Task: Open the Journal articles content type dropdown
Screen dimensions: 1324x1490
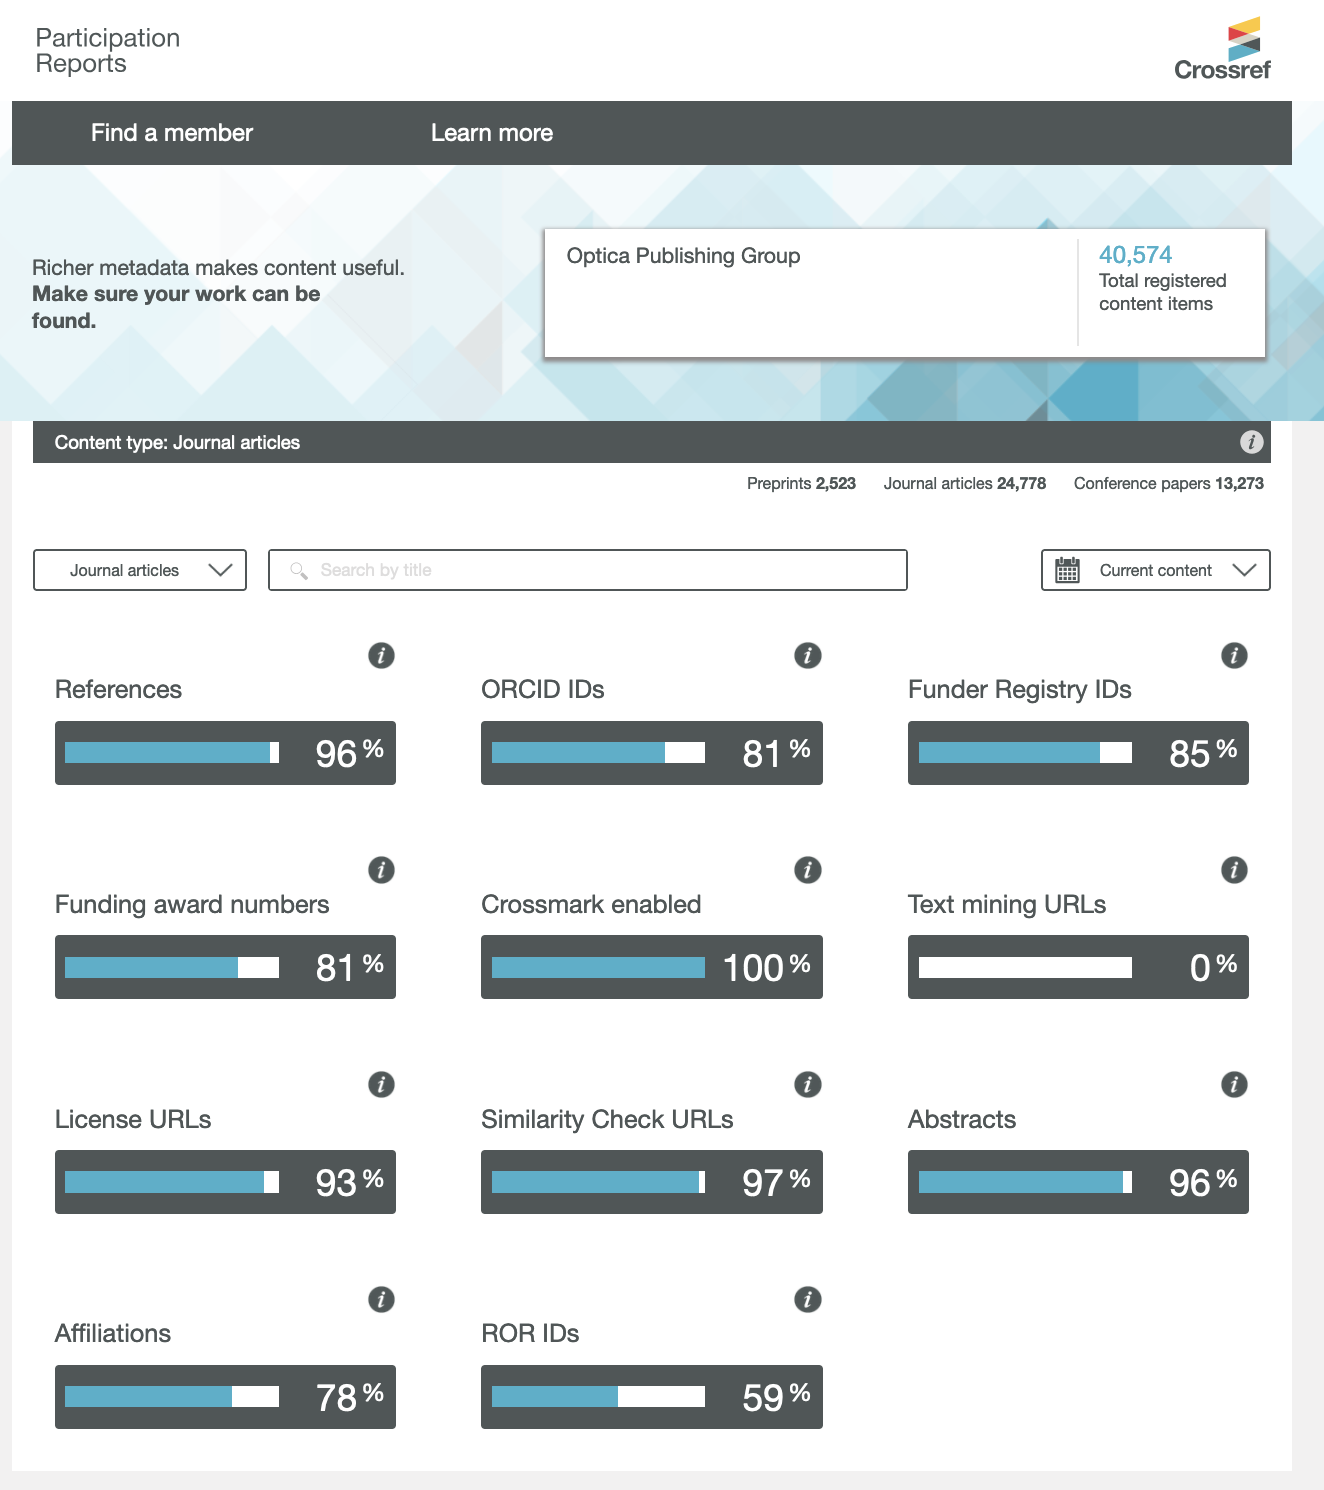Action: tap(140, 570)
